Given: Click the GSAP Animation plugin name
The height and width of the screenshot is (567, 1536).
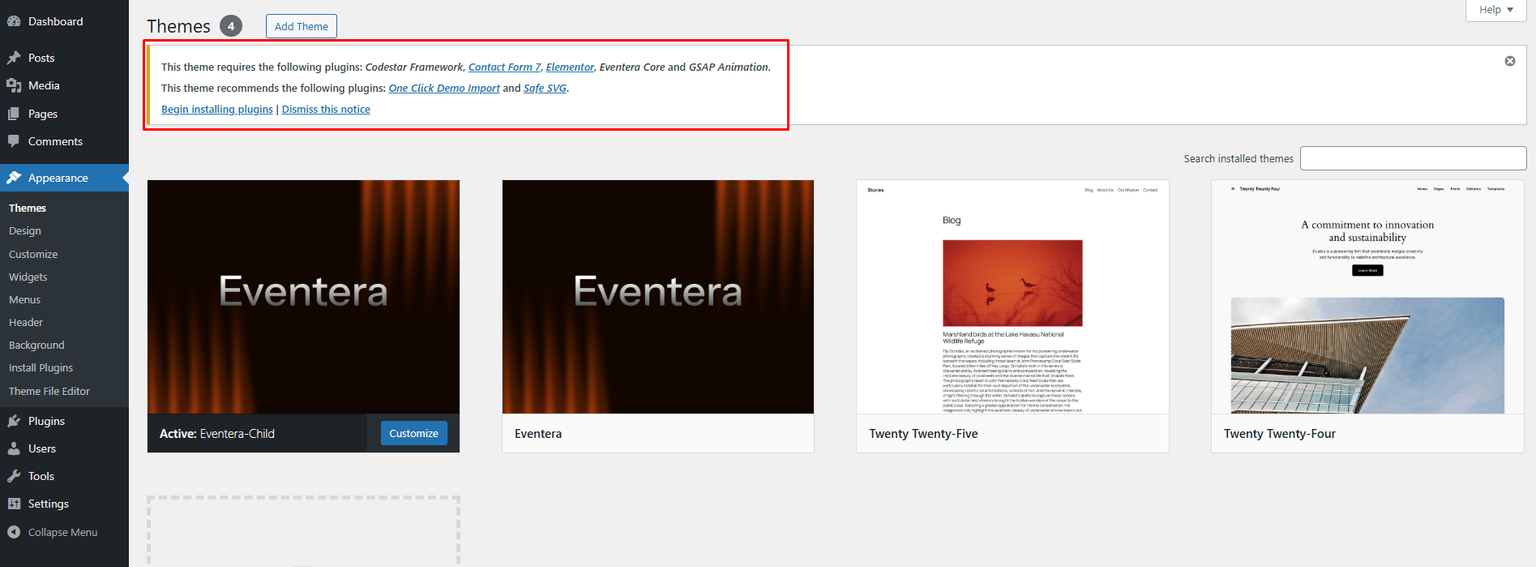Looking at the screenshot, I should pos(729,67).
